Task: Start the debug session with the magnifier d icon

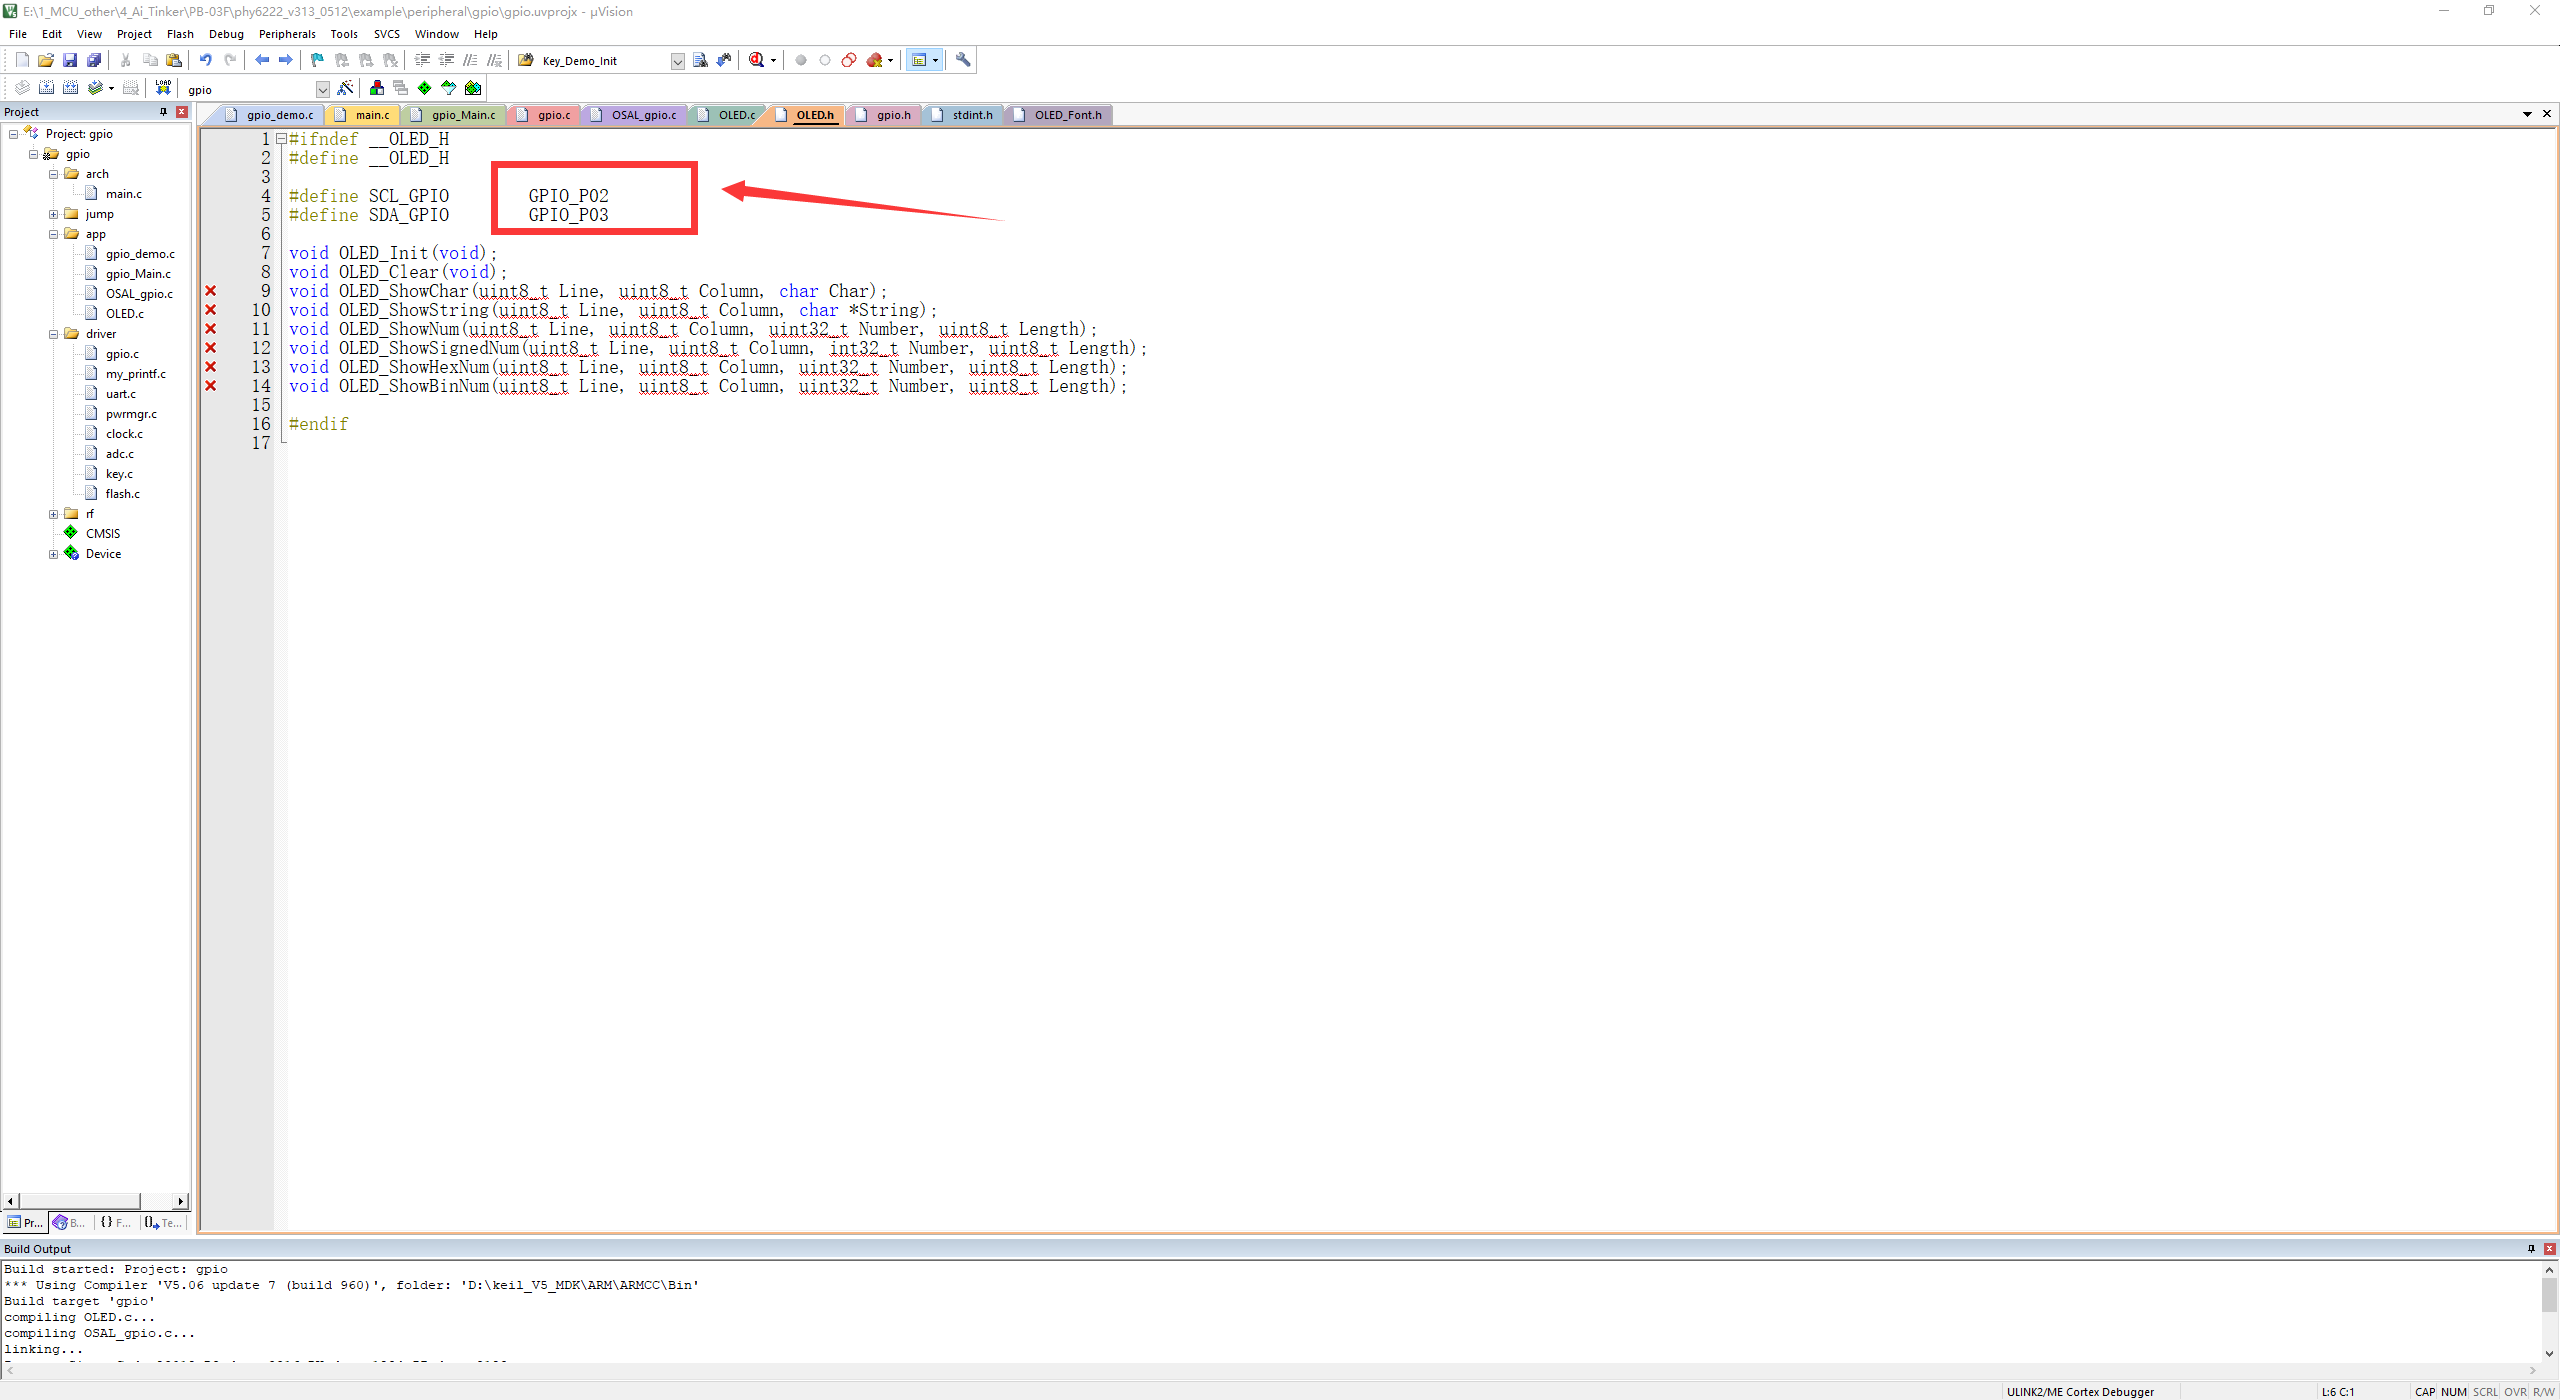Action: (757, 60)
